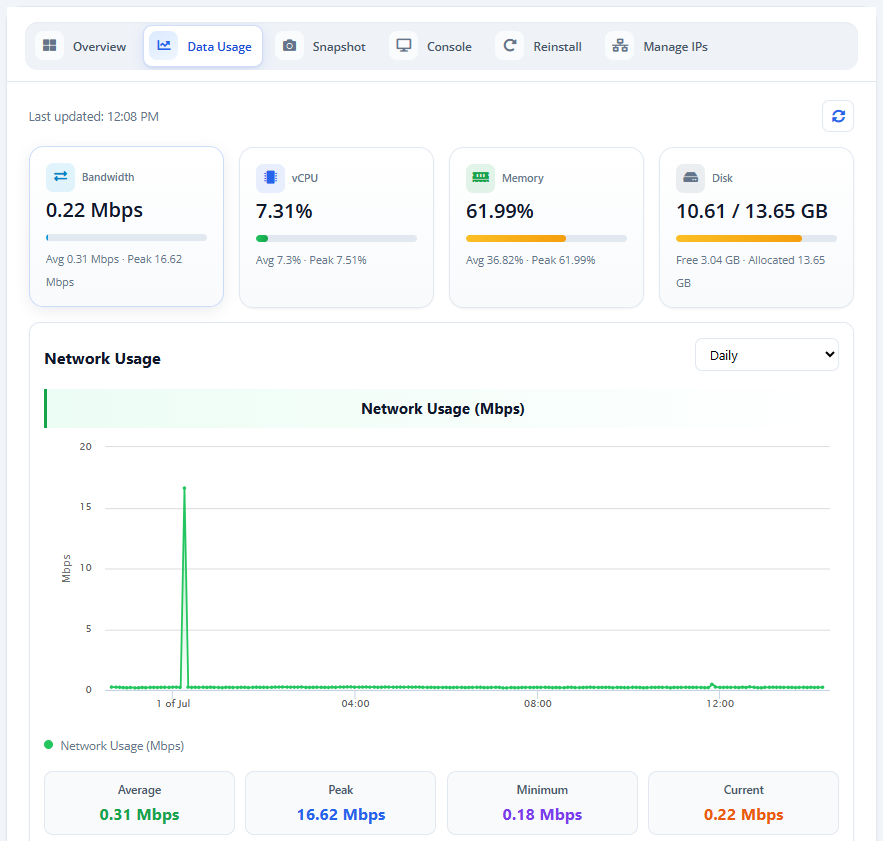Viewport: 883px width, 841px height.
Task: Click the Data Usage chart icon
Action: click(164, 46)
